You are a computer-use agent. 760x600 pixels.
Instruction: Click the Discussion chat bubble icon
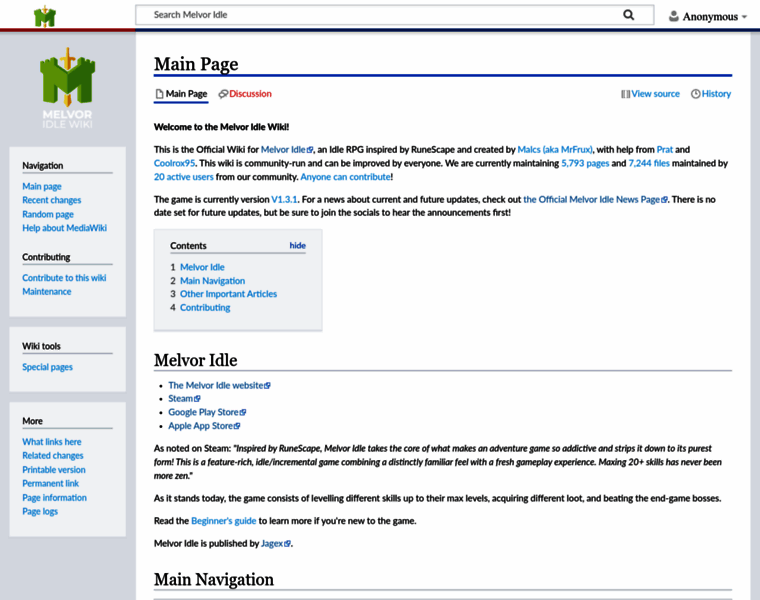(223, 94)
